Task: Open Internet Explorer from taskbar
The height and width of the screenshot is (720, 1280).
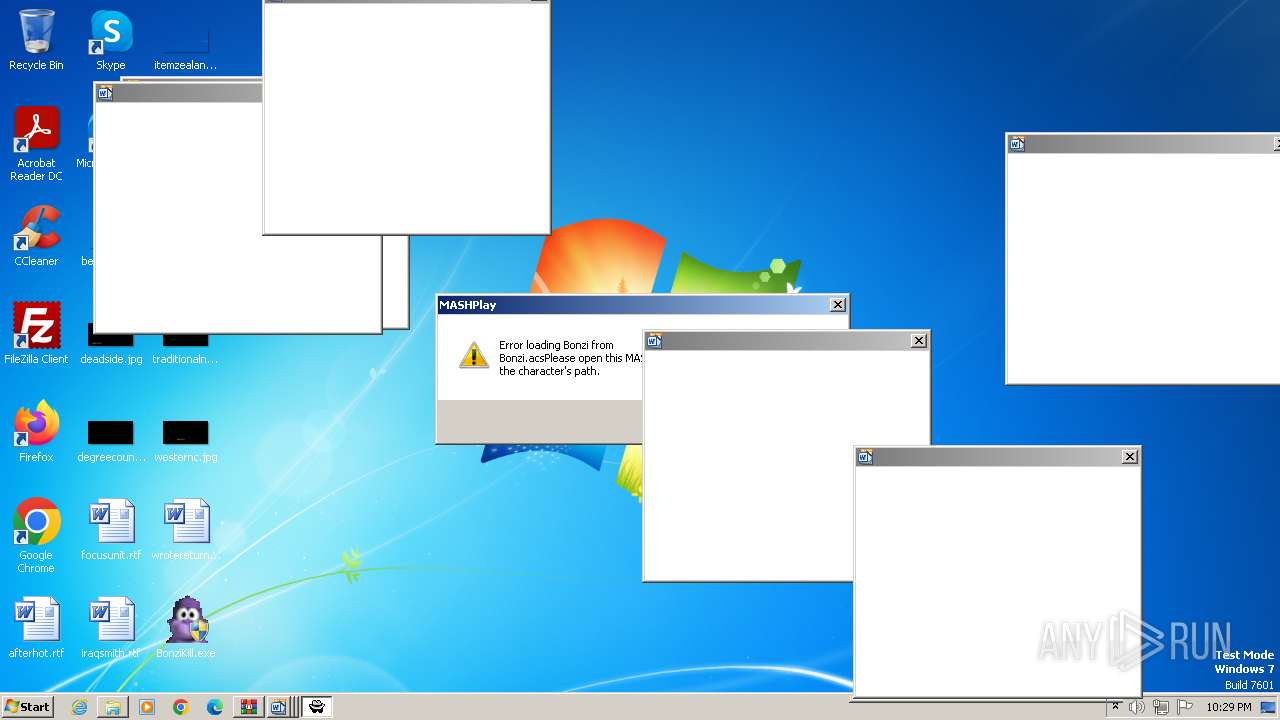Action: coord(79,707)
